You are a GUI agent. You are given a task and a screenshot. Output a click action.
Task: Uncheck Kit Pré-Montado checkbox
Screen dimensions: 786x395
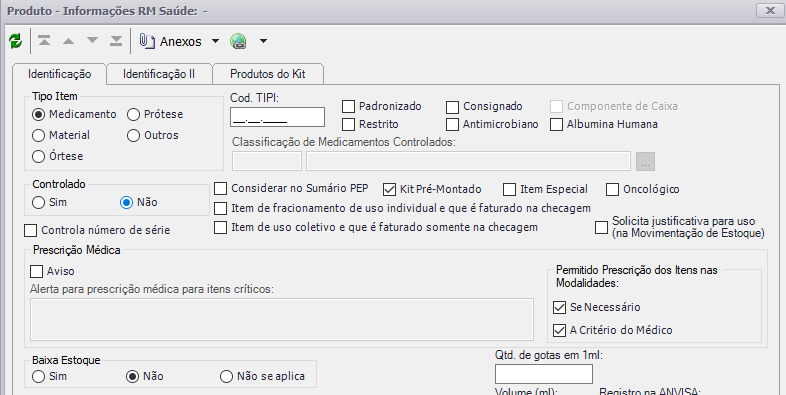coord(389,189)
